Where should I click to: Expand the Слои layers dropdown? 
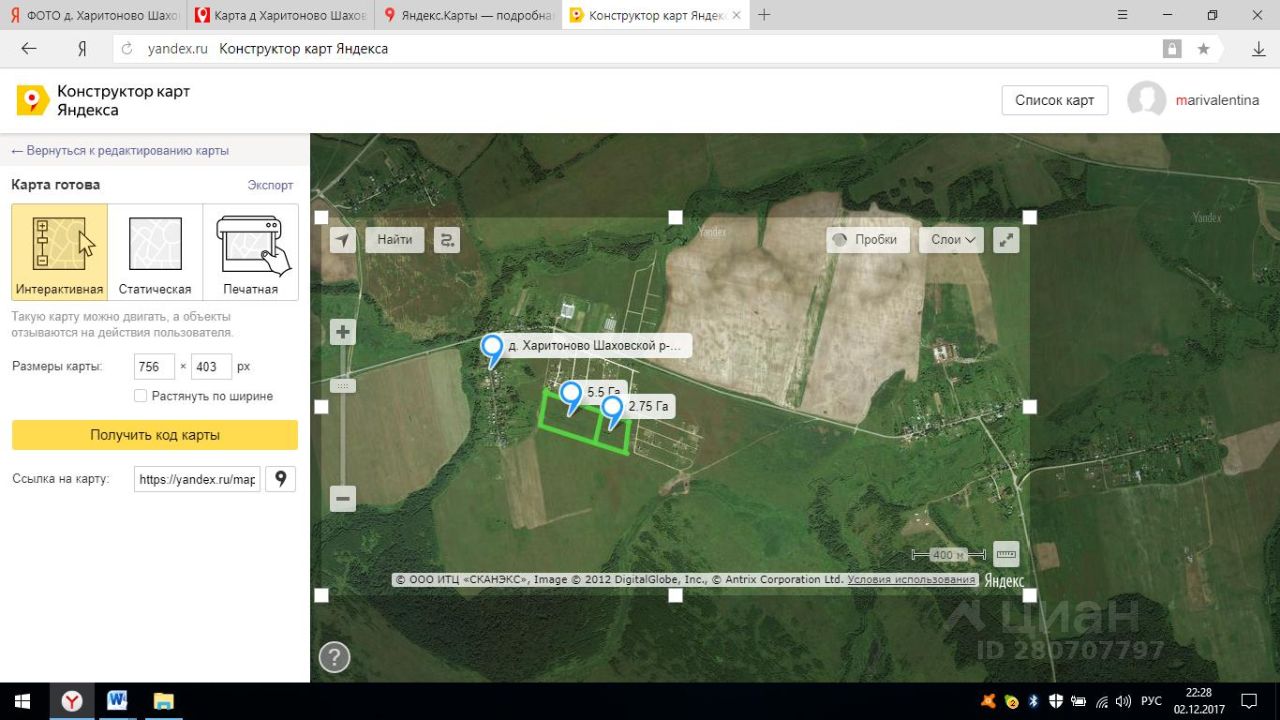[x=951, y=240]
